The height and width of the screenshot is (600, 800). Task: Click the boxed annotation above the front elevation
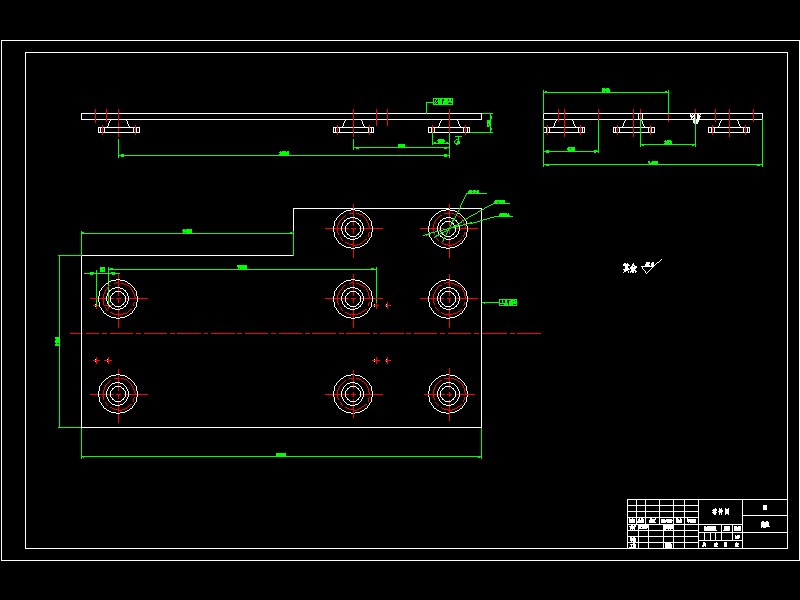(x=443, y=102)
